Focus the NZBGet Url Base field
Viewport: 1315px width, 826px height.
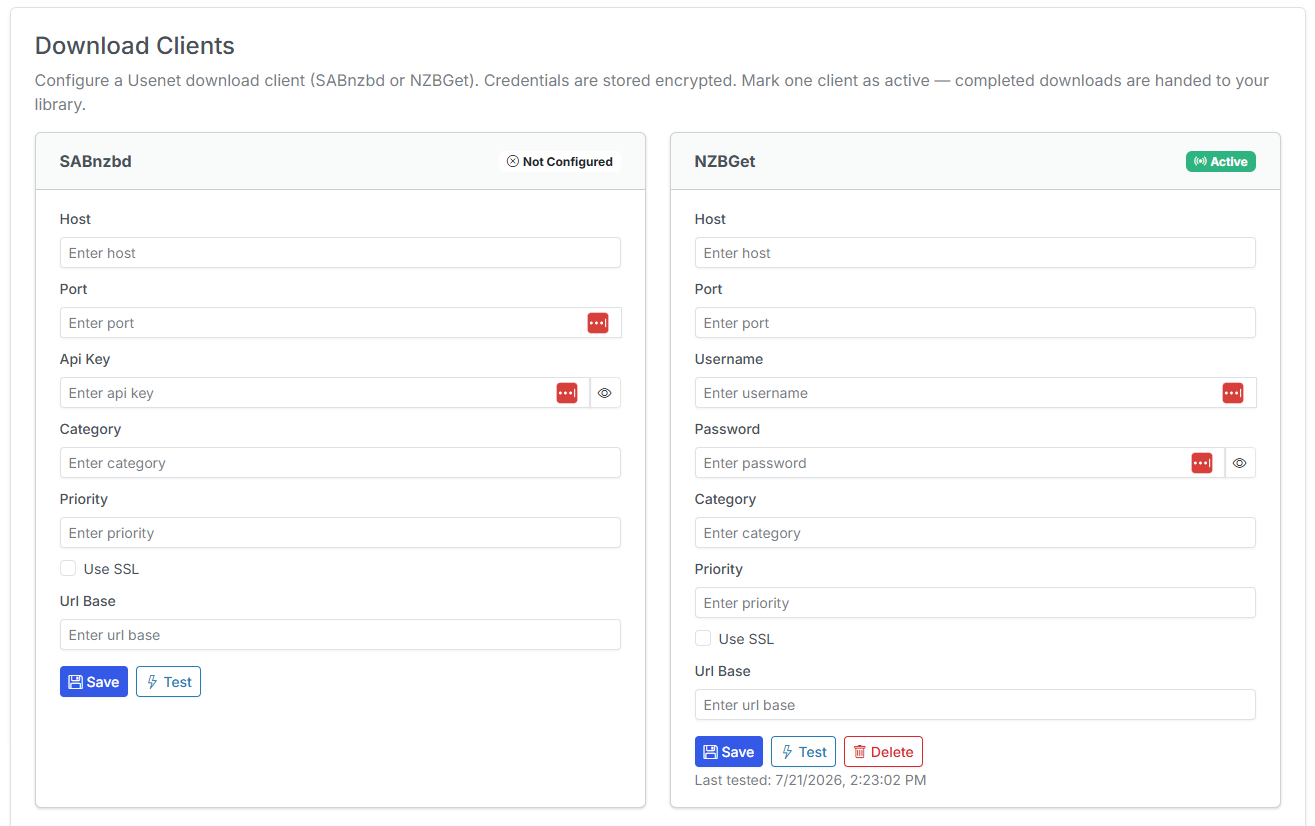[x=975, y=705]
